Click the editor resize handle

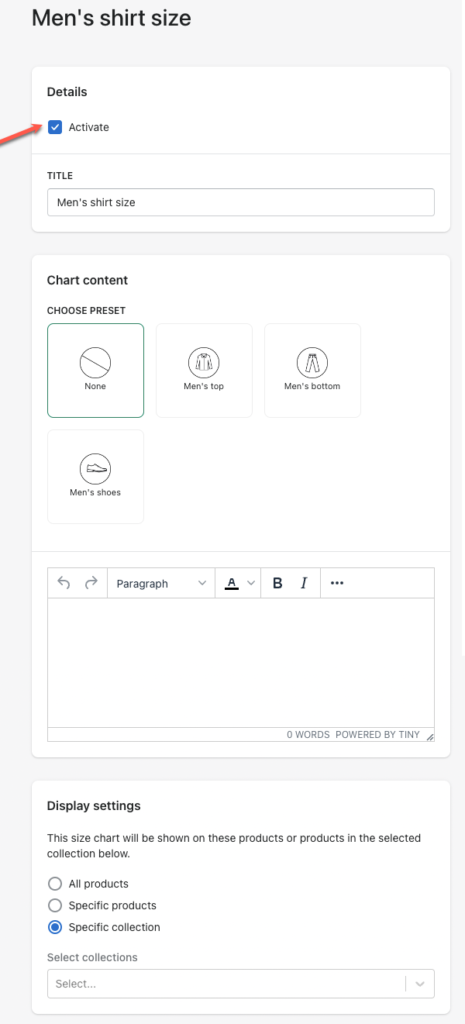(x=430, y=737)
